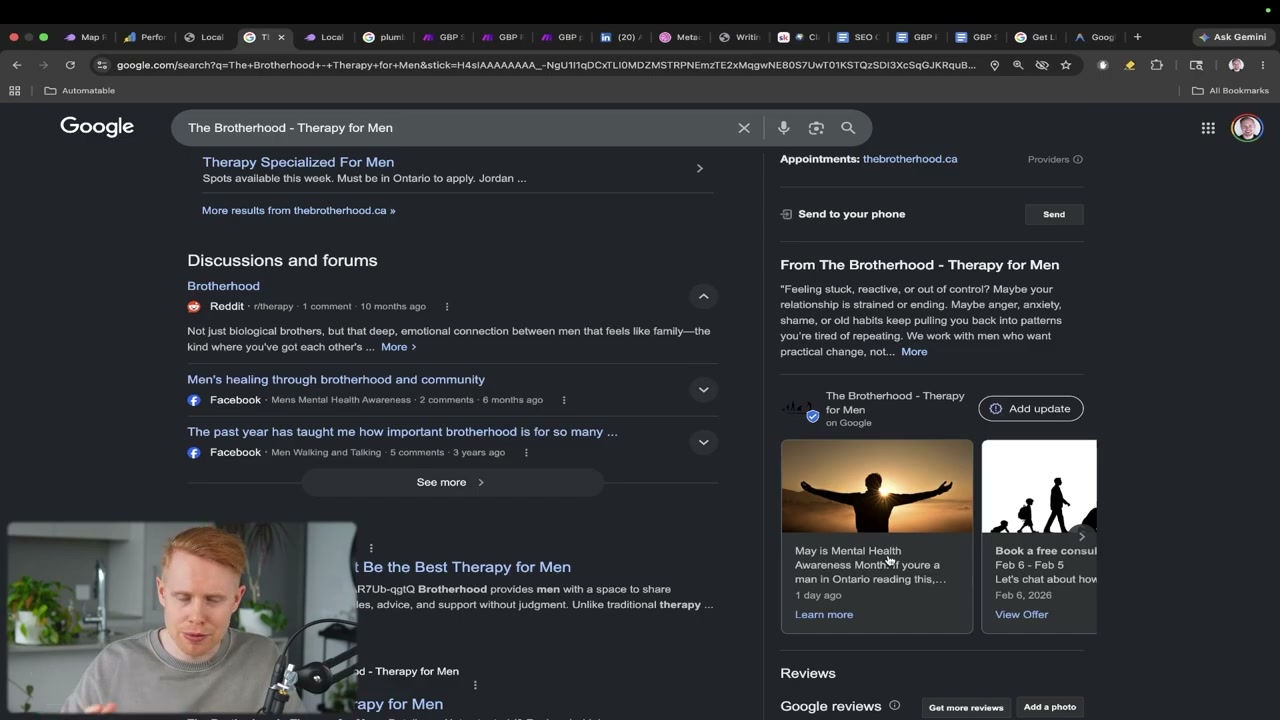Expand Men's healing through brotherhood discussion

pos(704,390)
